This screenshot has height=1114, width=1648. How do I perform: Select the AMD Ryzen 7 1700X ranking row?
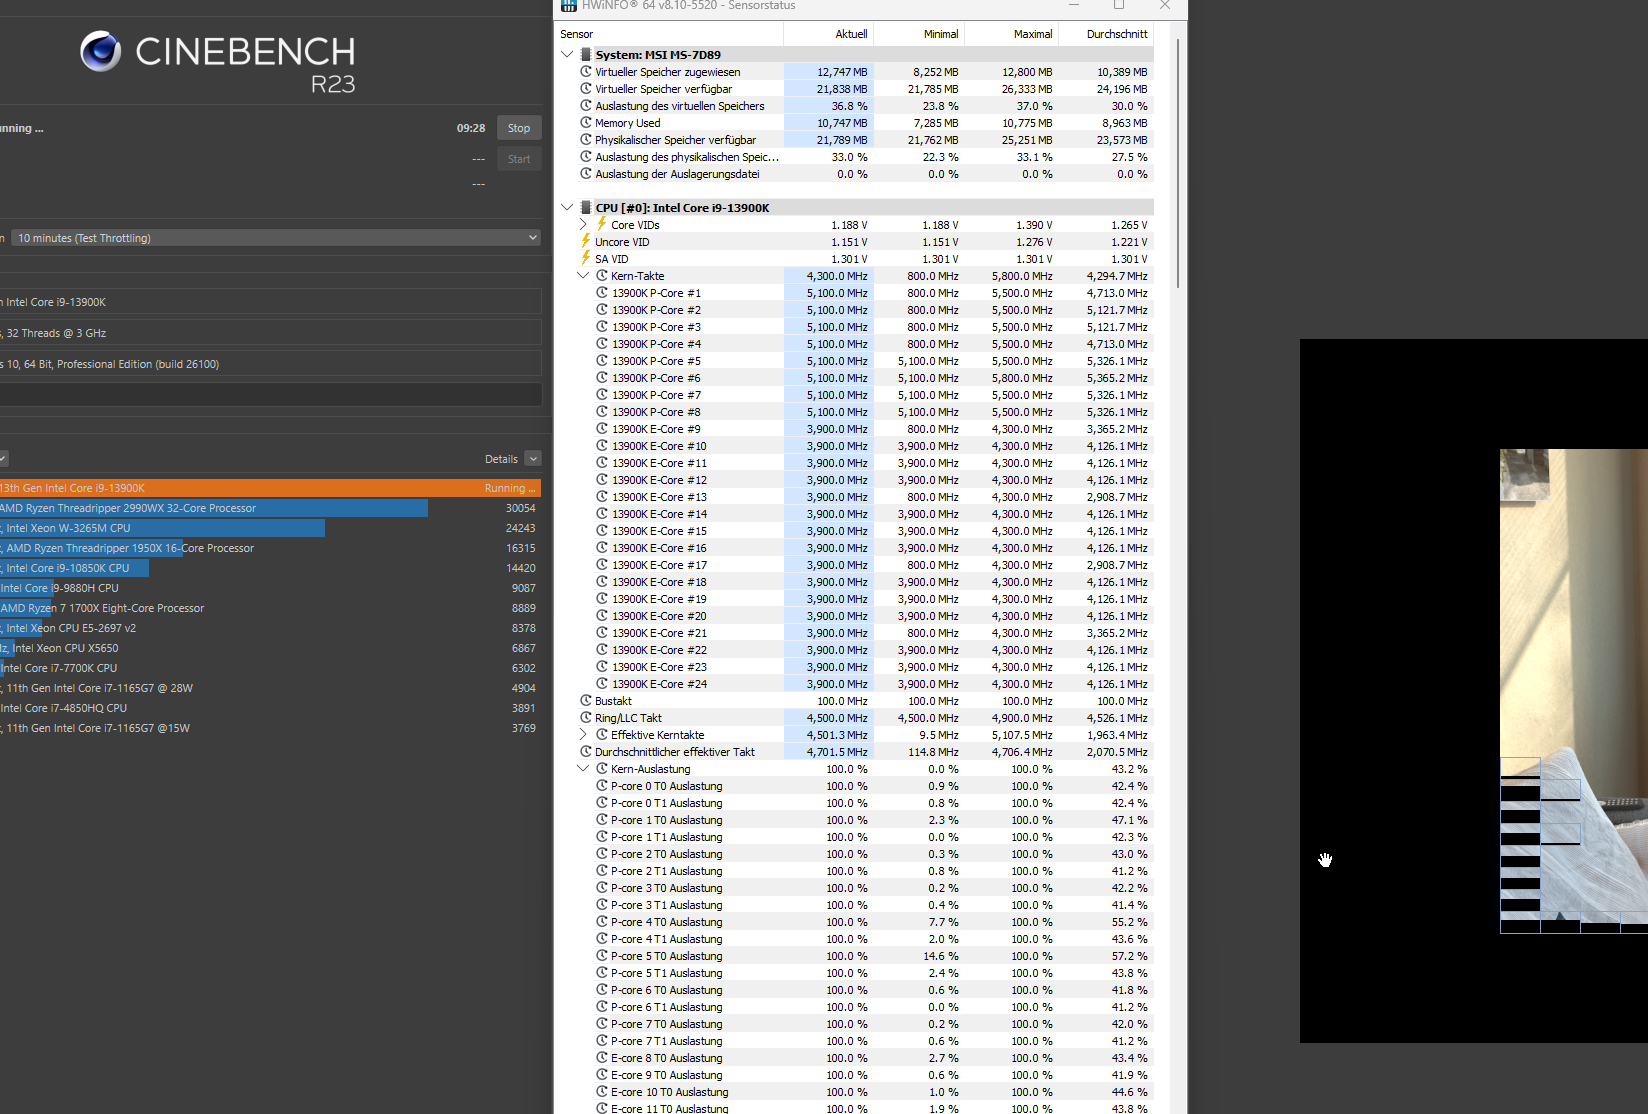pos(270,608)
